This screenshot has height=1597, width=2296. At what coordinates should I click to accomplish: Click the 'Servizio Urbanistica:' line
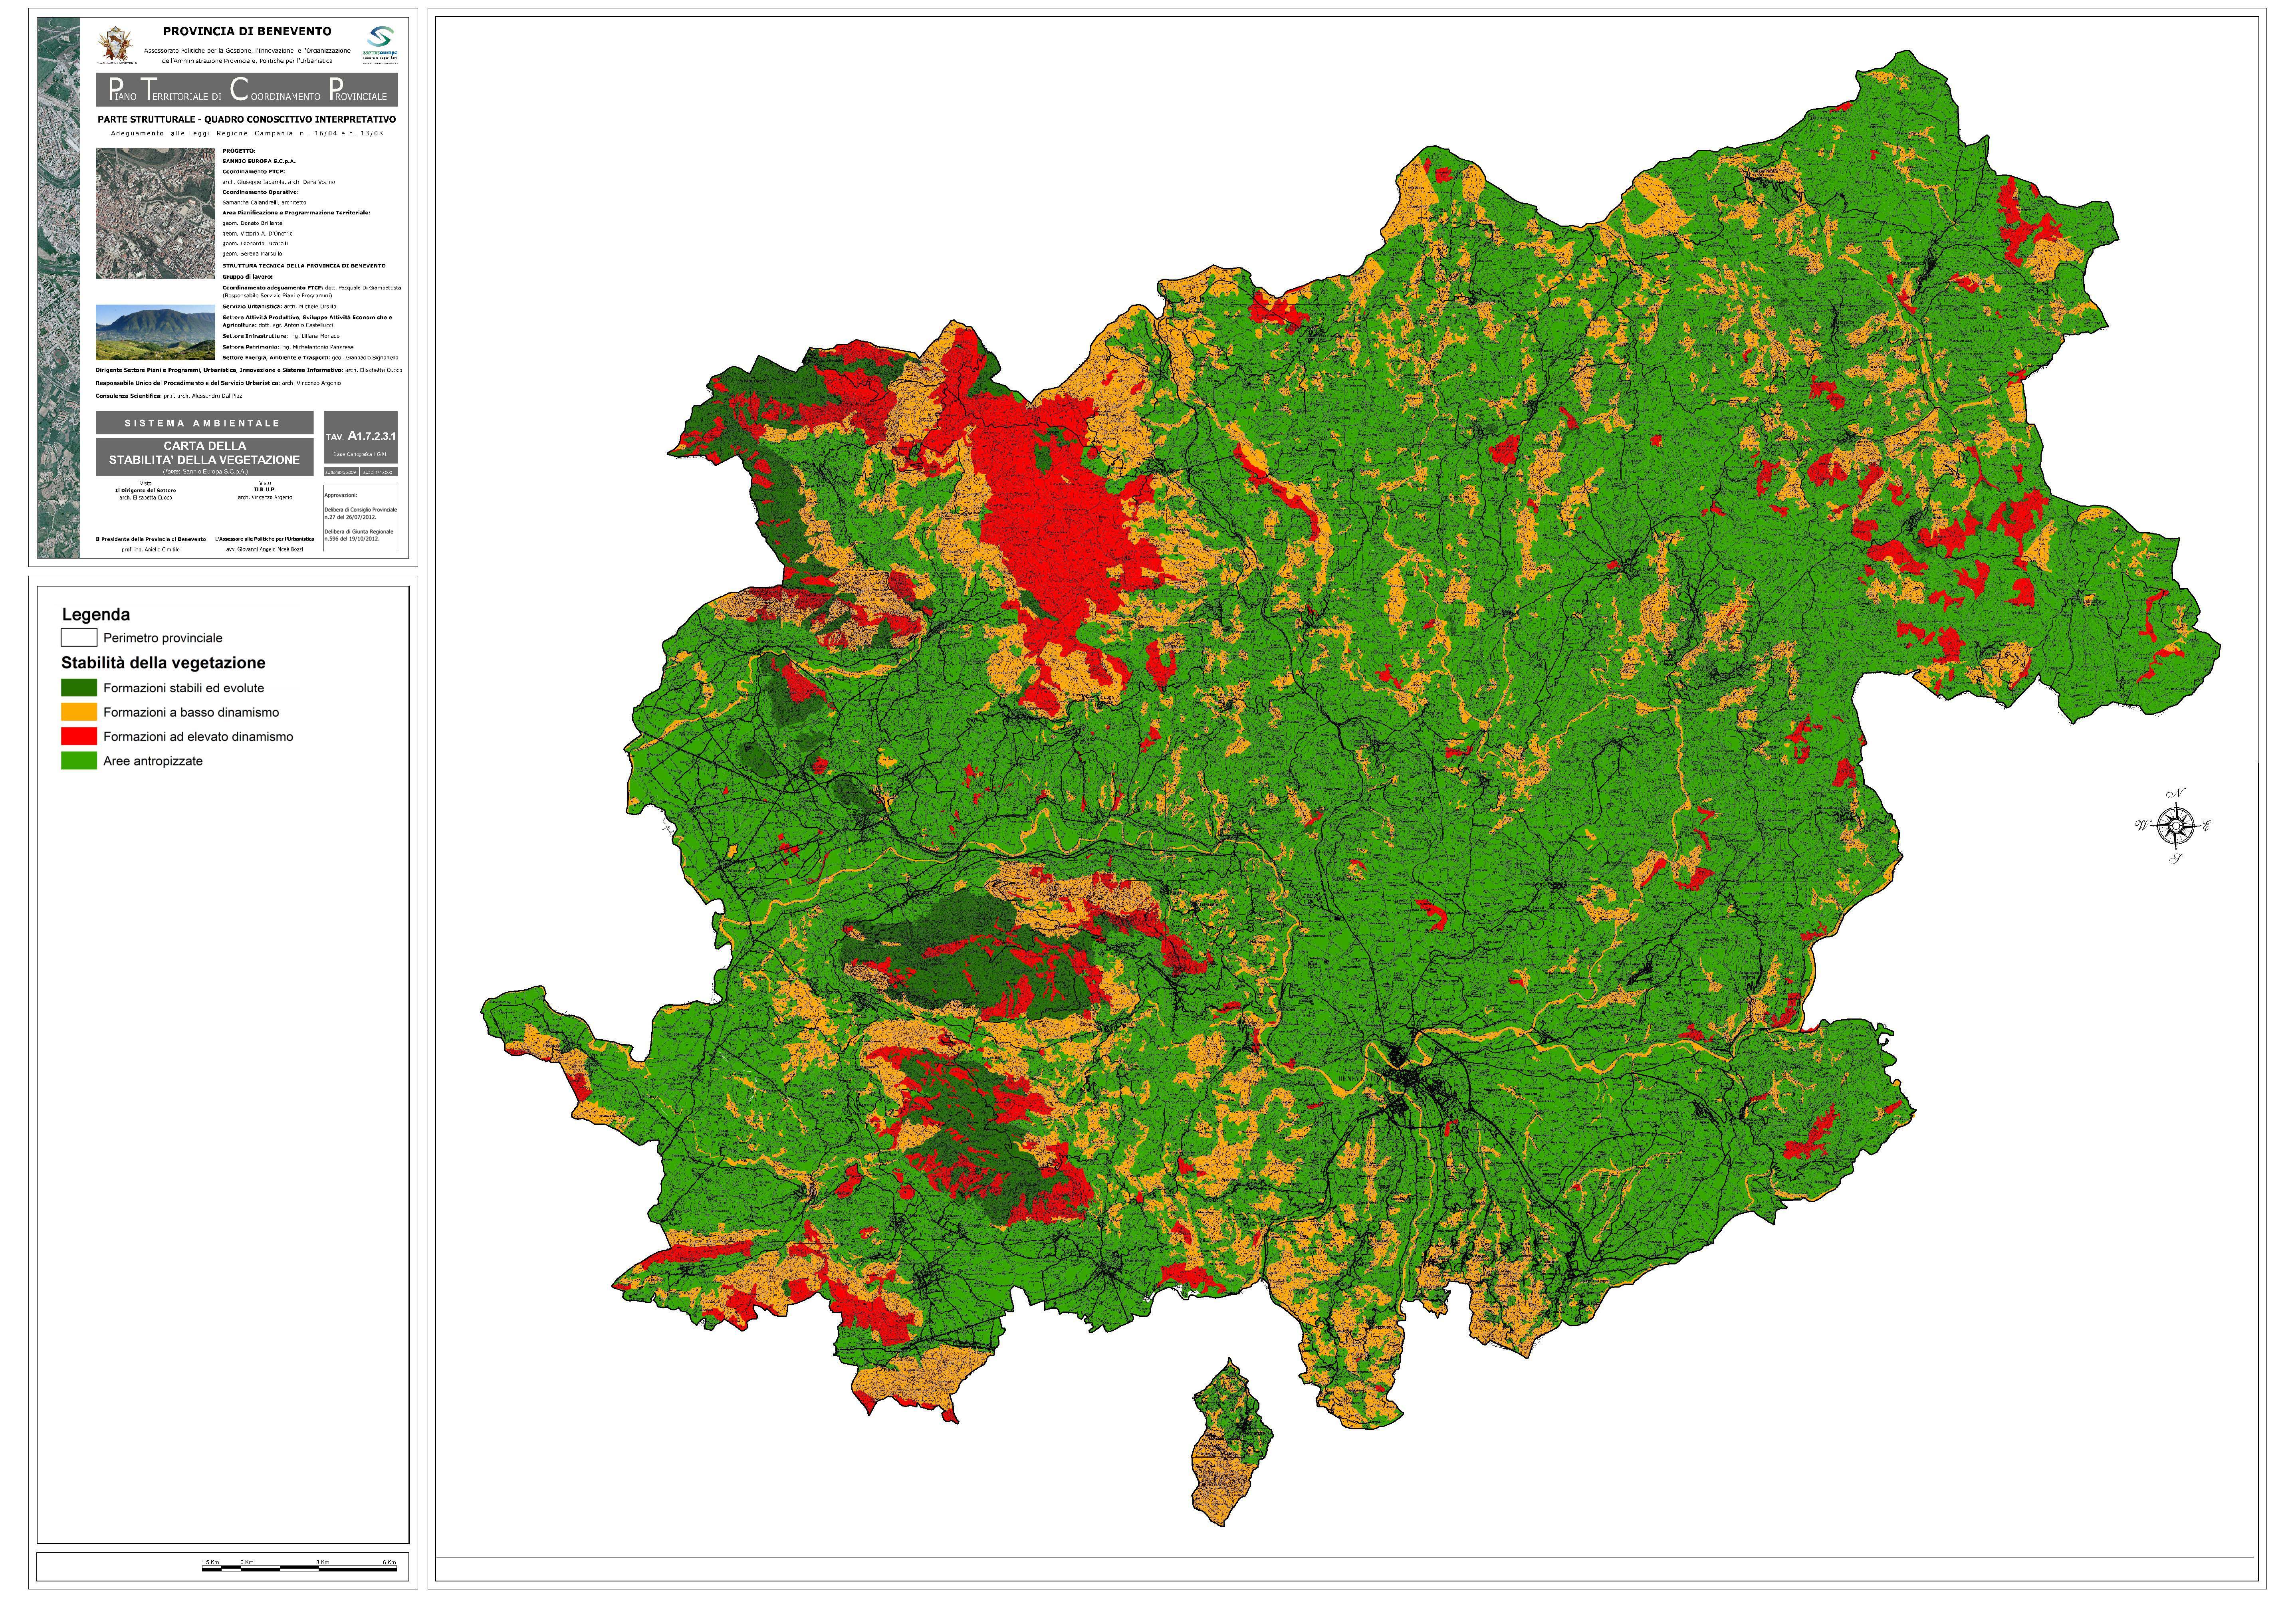click(279, 307)
